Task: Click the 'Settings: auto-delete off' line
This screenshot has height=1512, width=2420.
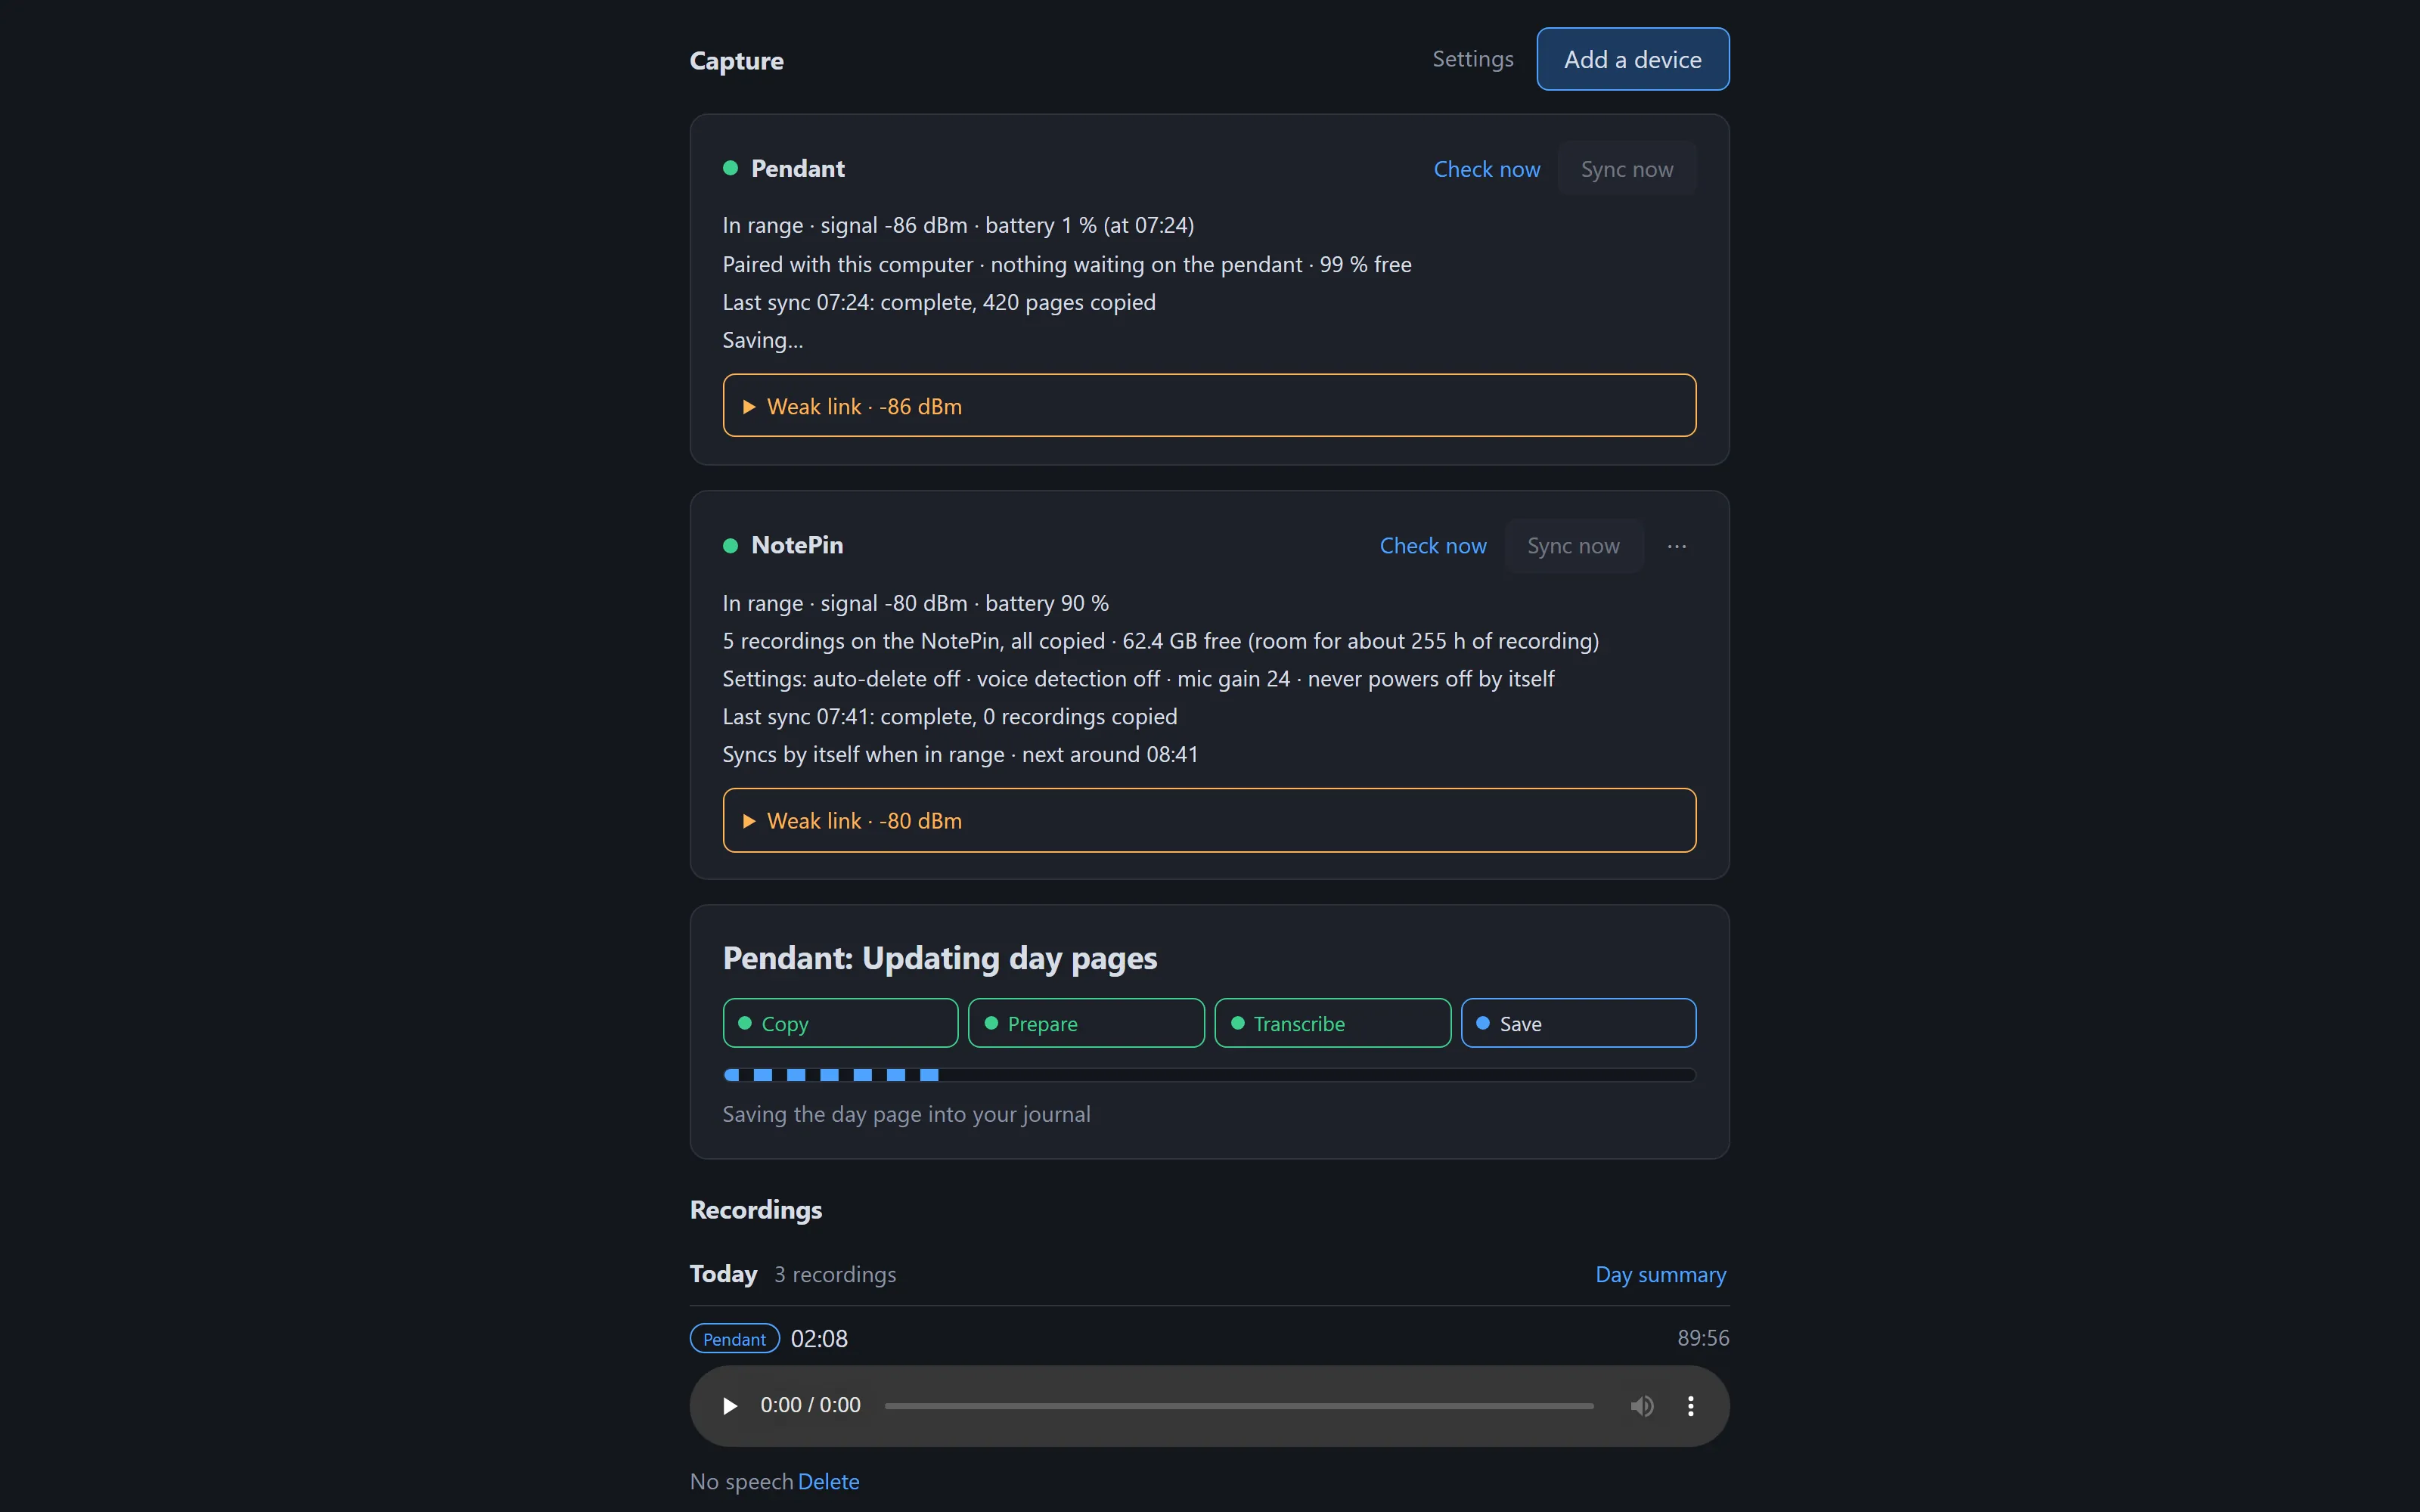Action: click(x=1138, y=678)
